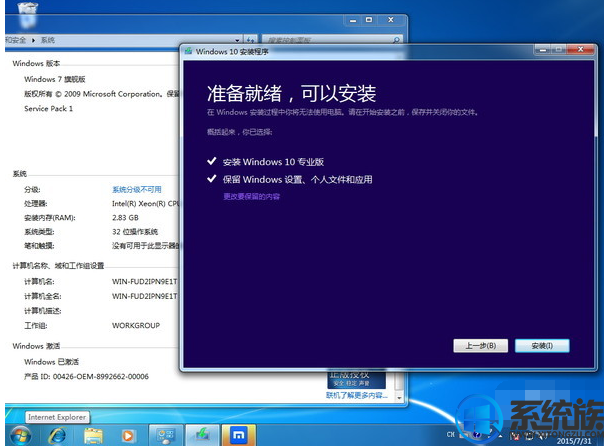Minimize the System control panel window
The height and width of the screenshot is (447, 604).
[x=353, y=20]
